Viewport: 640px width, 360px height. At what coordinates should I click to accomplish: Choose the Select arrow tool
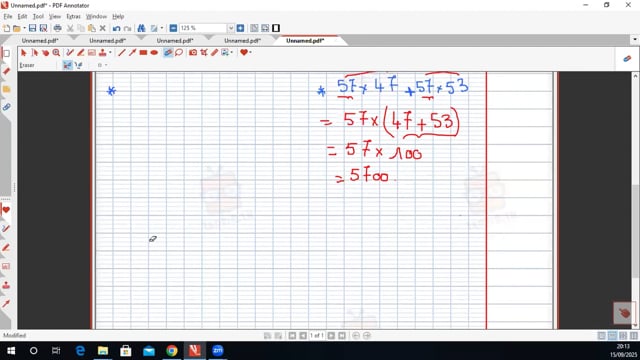[x=24, y=53]
